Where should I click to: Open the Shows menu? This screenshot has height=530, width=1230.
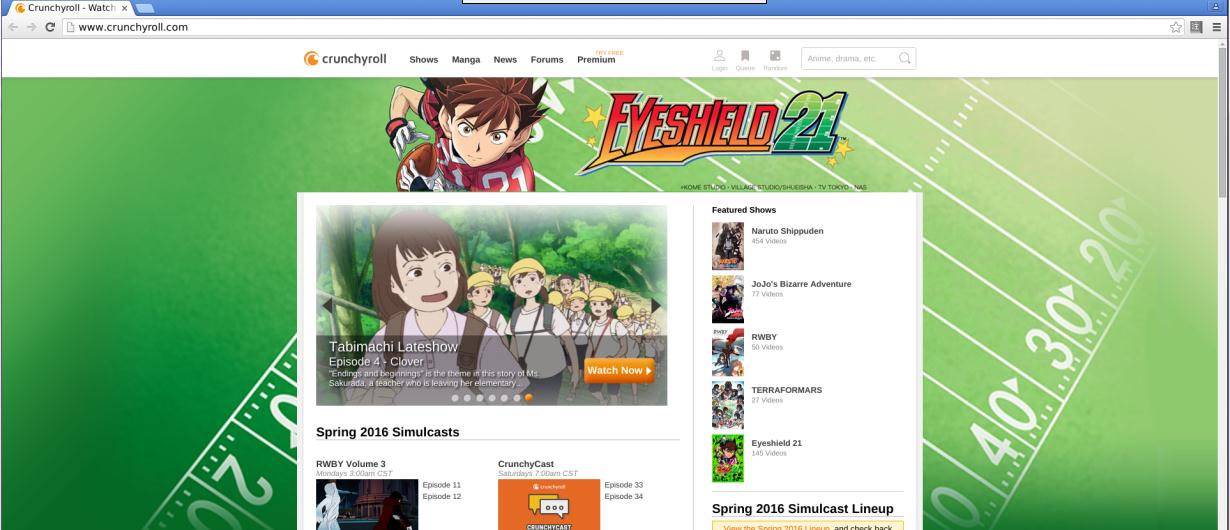pos(424,60)
